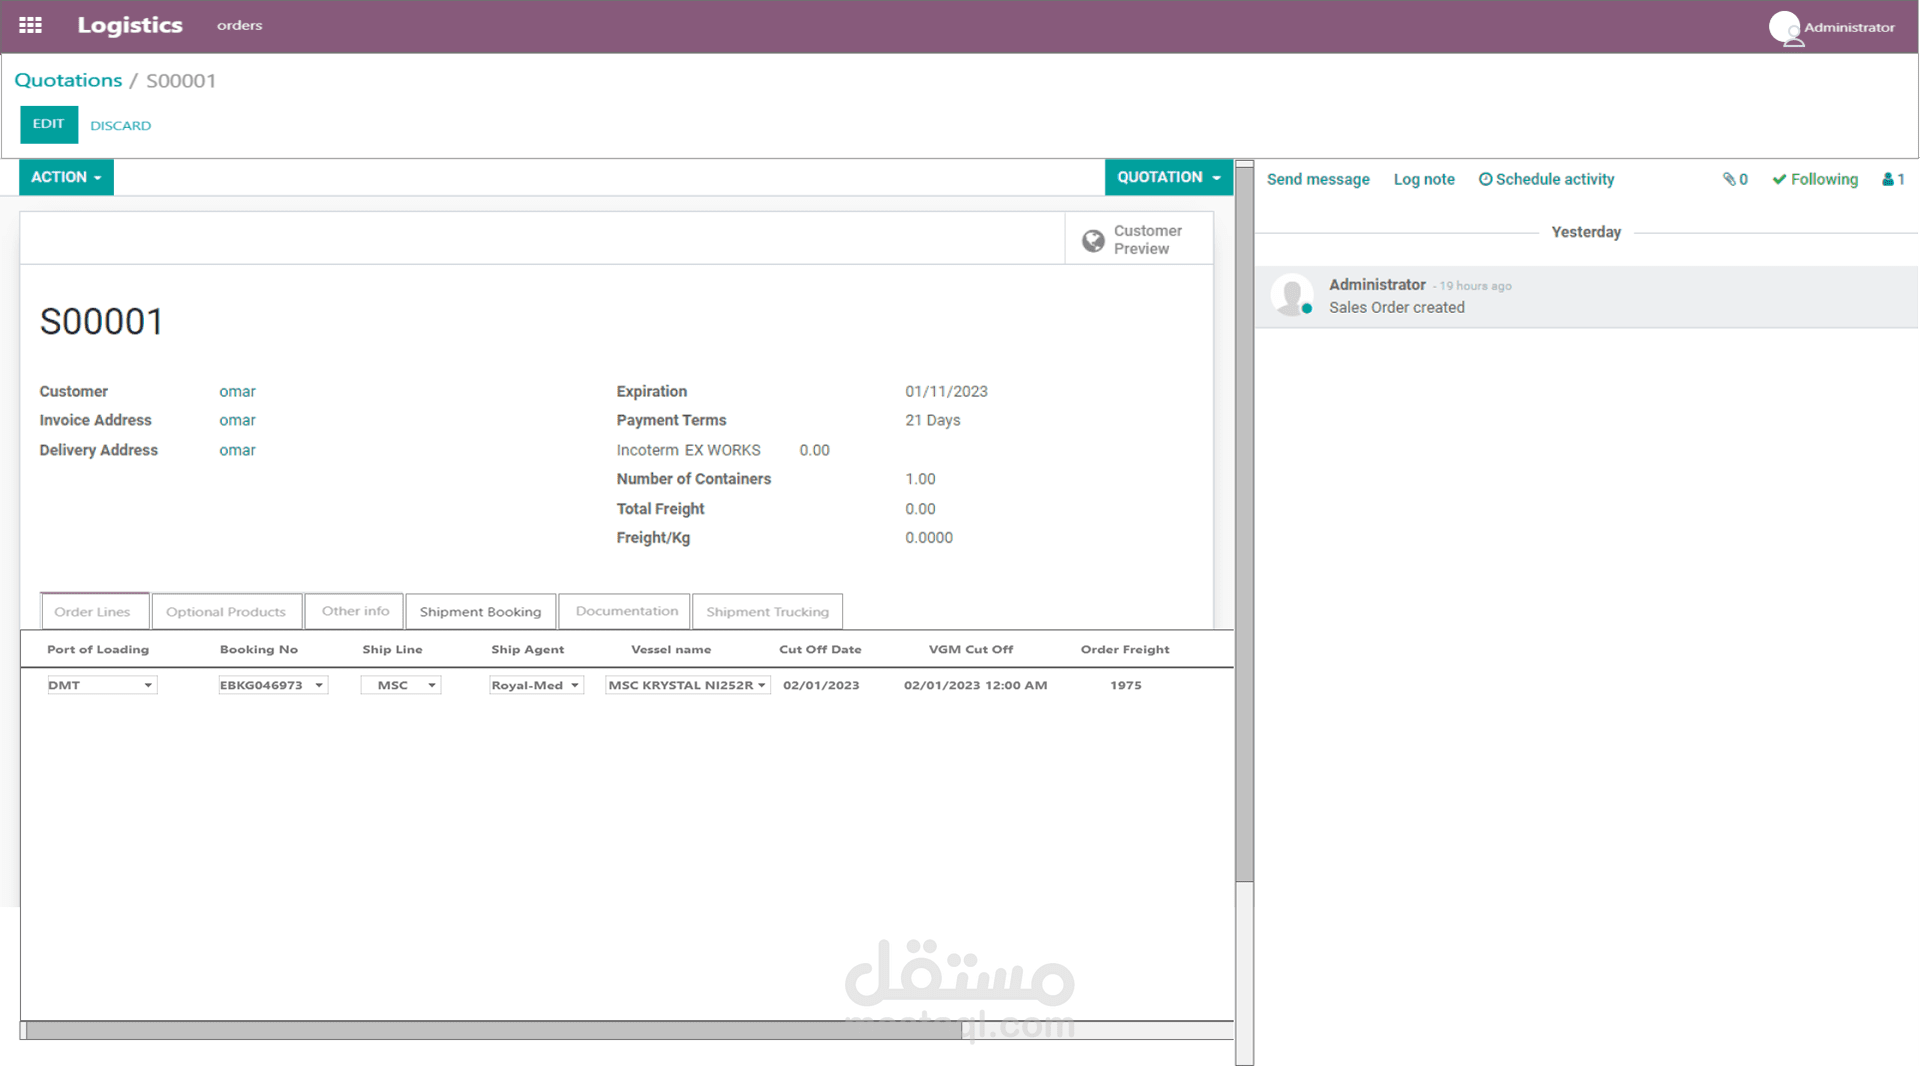Click the EDIT button
The height and width of the screenshot is (1066, 1920).
coord(48,124)
